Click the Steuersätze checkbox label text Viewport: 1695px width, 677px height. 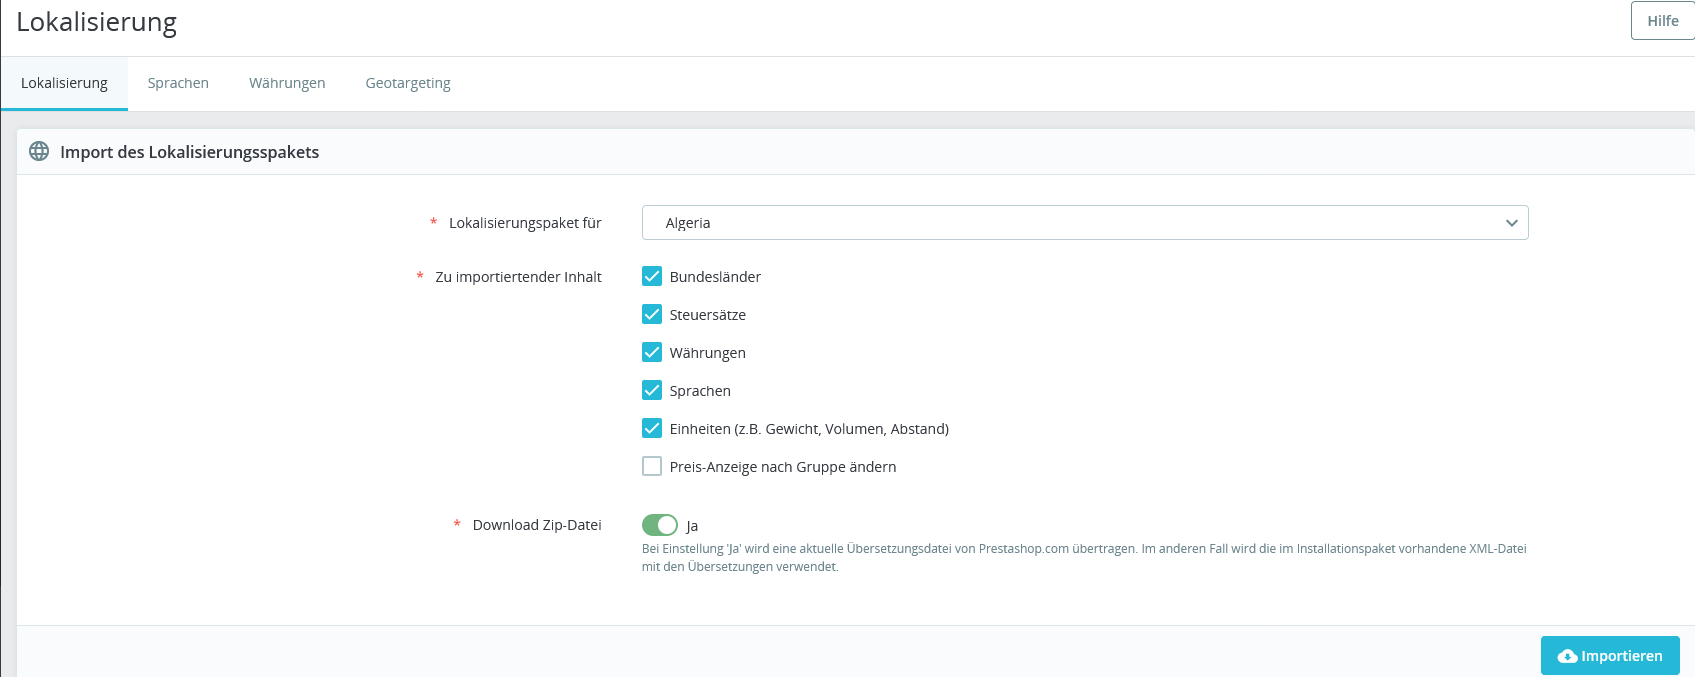click(708, 315)
